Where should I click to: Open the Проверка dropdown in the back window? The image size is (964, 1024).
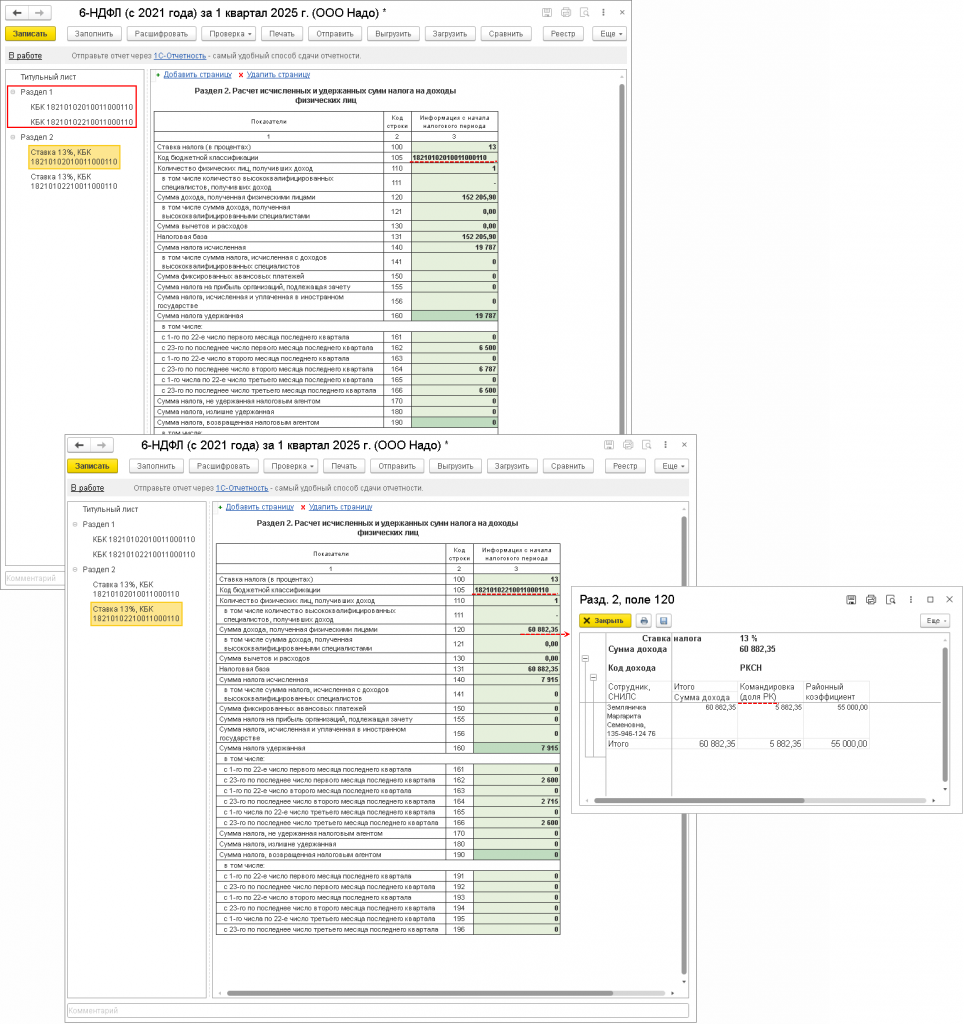(x=231, y=34)
